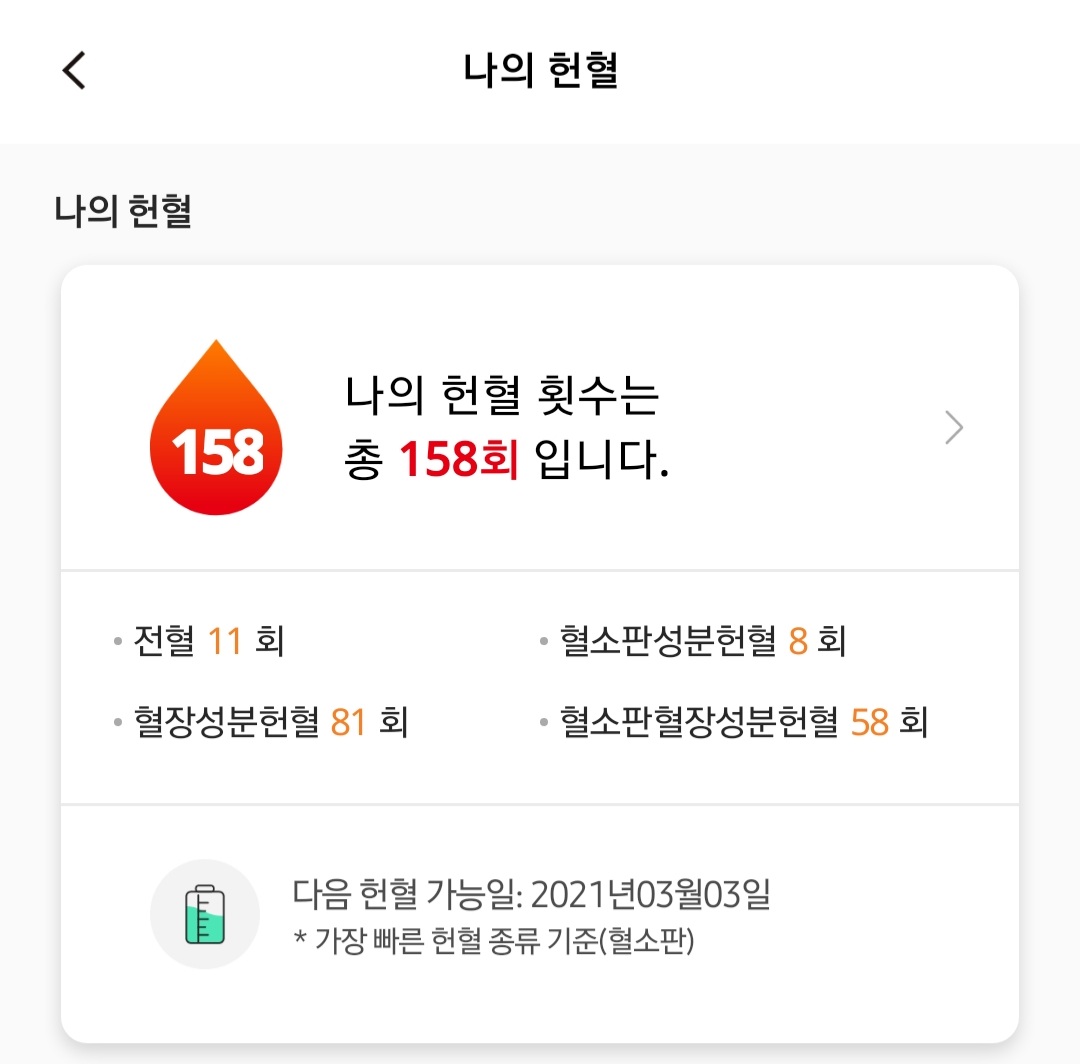Tap the orange number 81 for 혈장성분헌혈
Viewport: 1080px width, 1064px height.
coord(348,722)
